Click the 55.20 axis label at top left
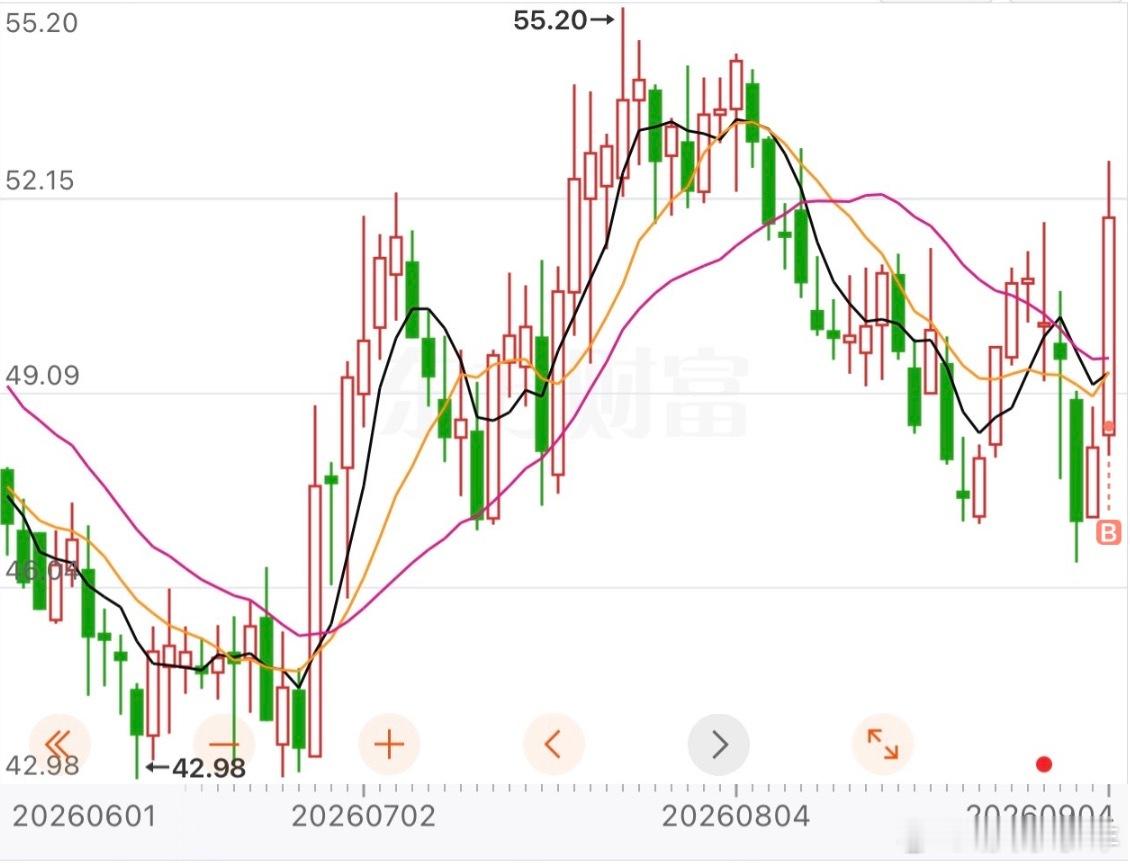The image size is (1130, 864). [41, 23]
